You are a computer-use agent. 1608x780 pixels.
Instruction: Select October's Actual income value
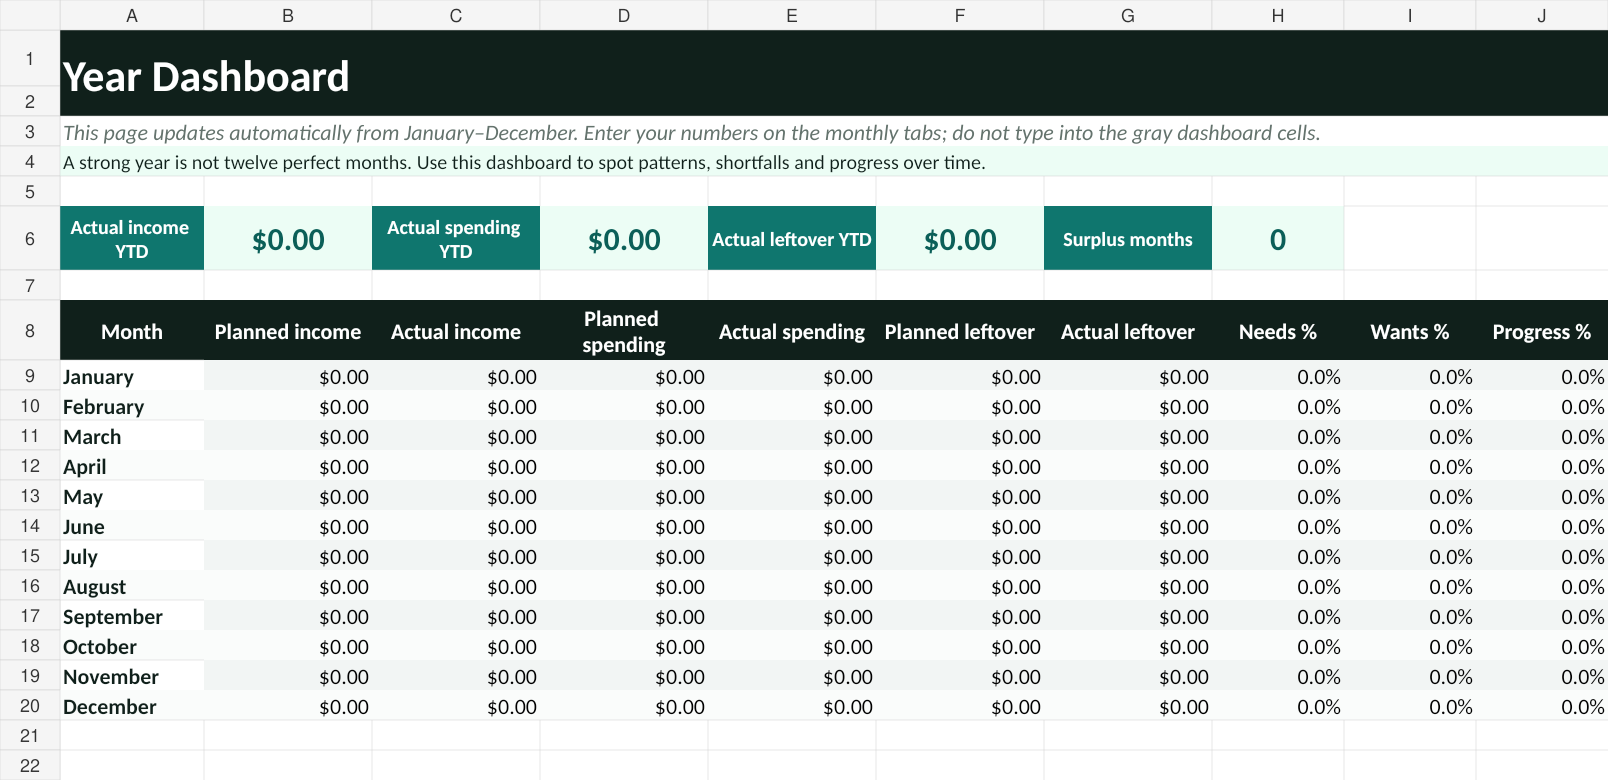[x=456, y=646]
